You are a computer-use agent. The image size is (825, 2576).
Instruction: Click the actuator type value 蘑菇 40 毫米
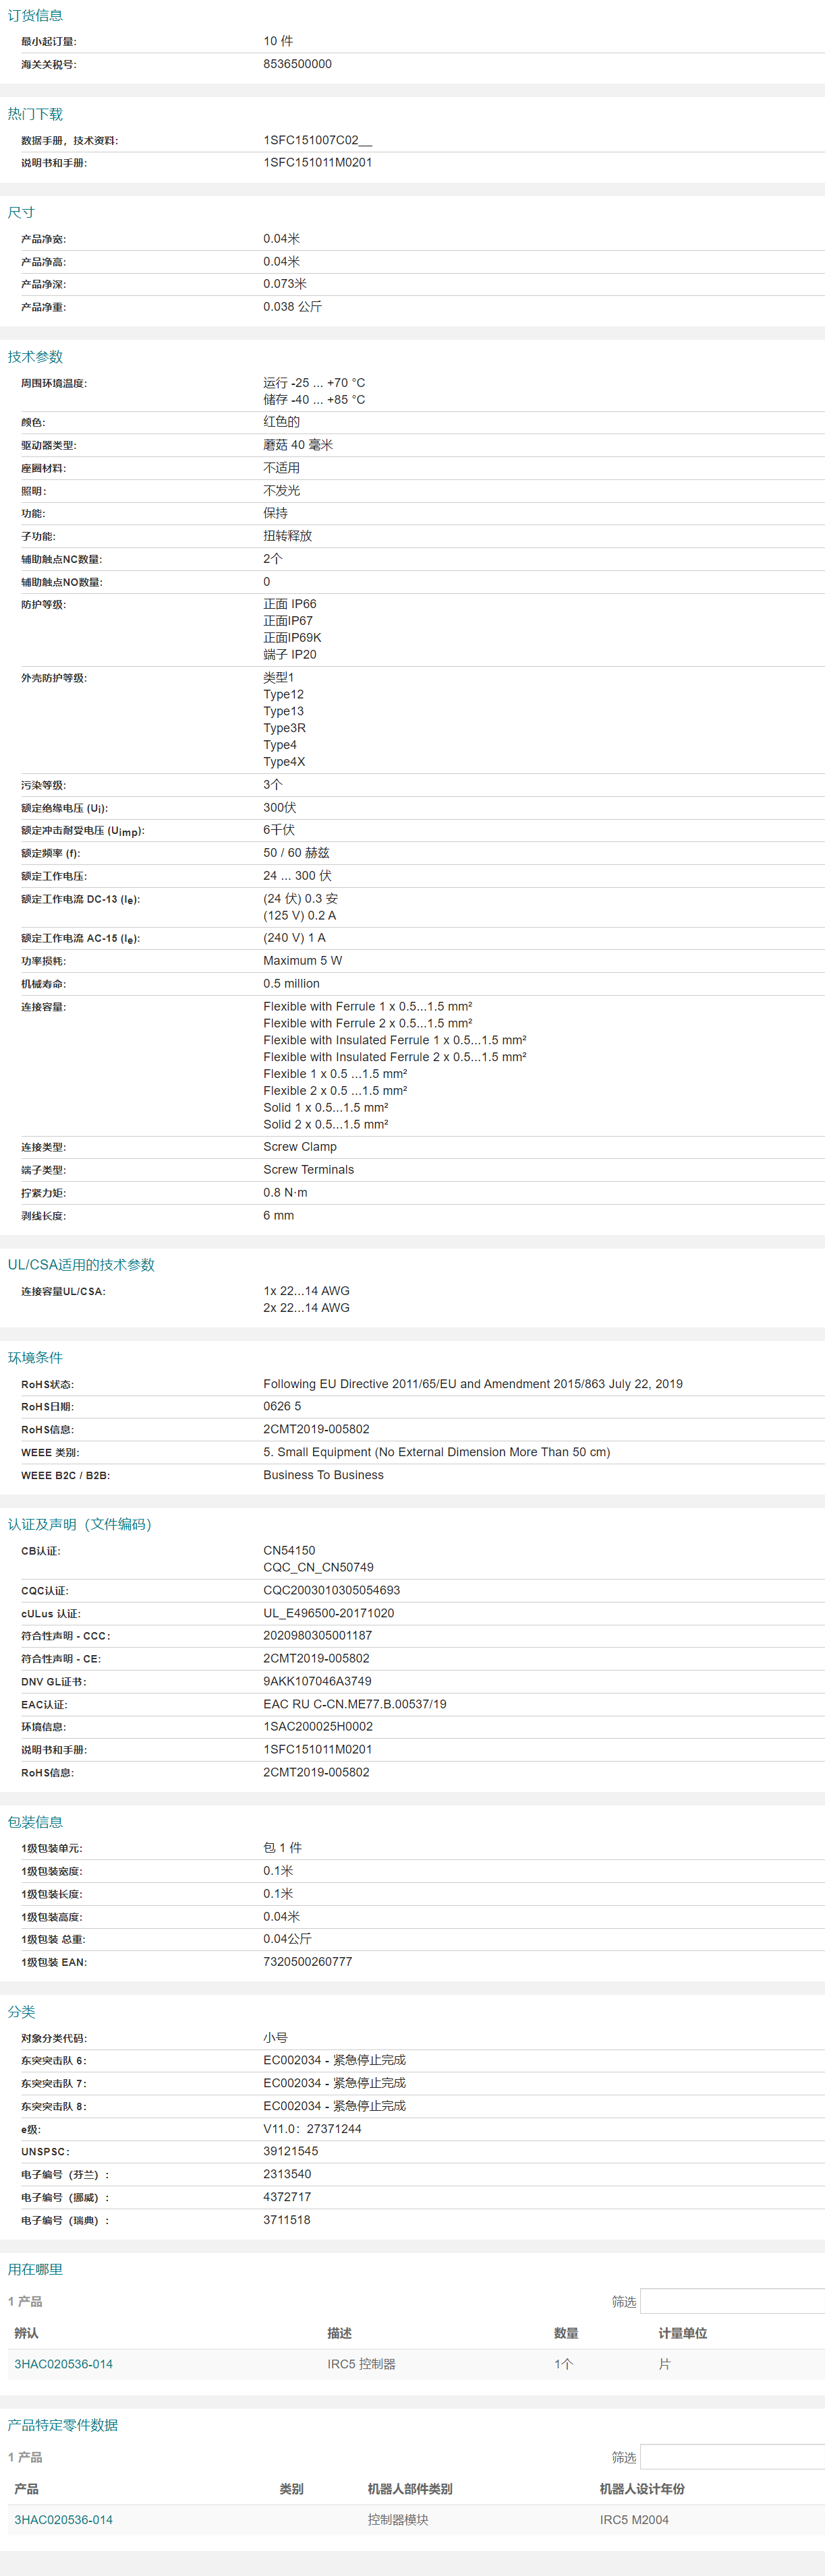[x=298, y=445]
